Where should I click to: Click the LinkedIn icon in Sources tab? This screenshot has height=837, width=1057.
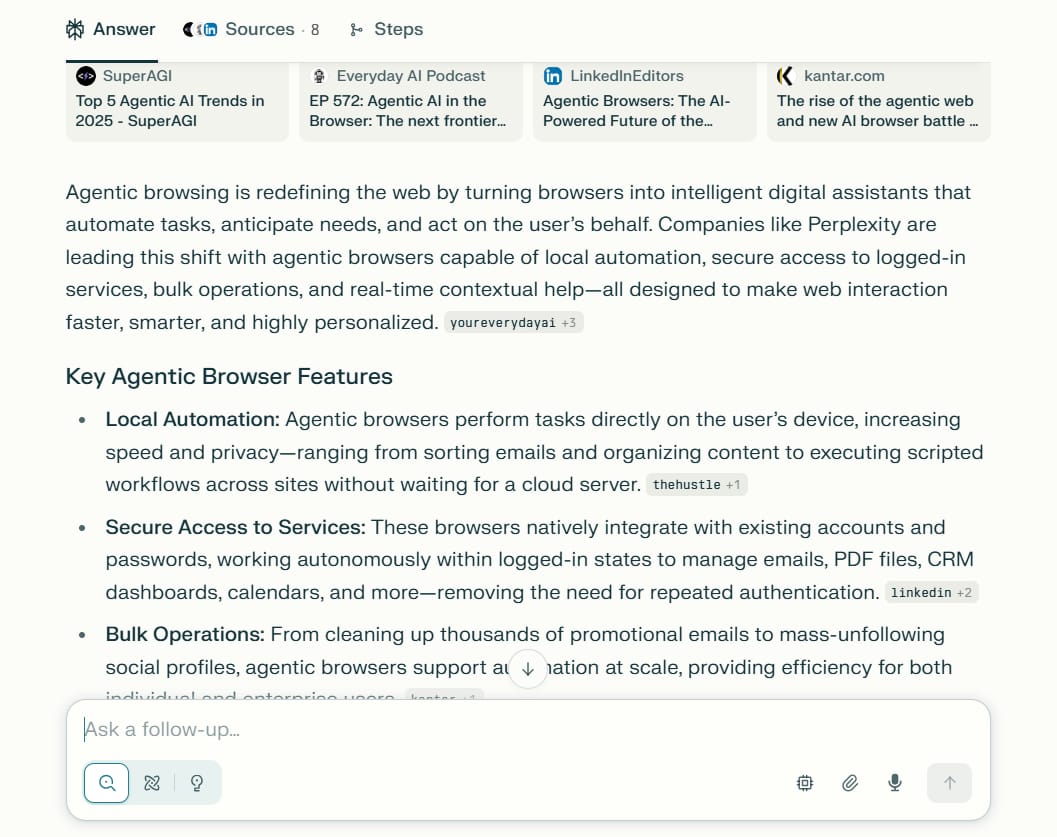210,30
